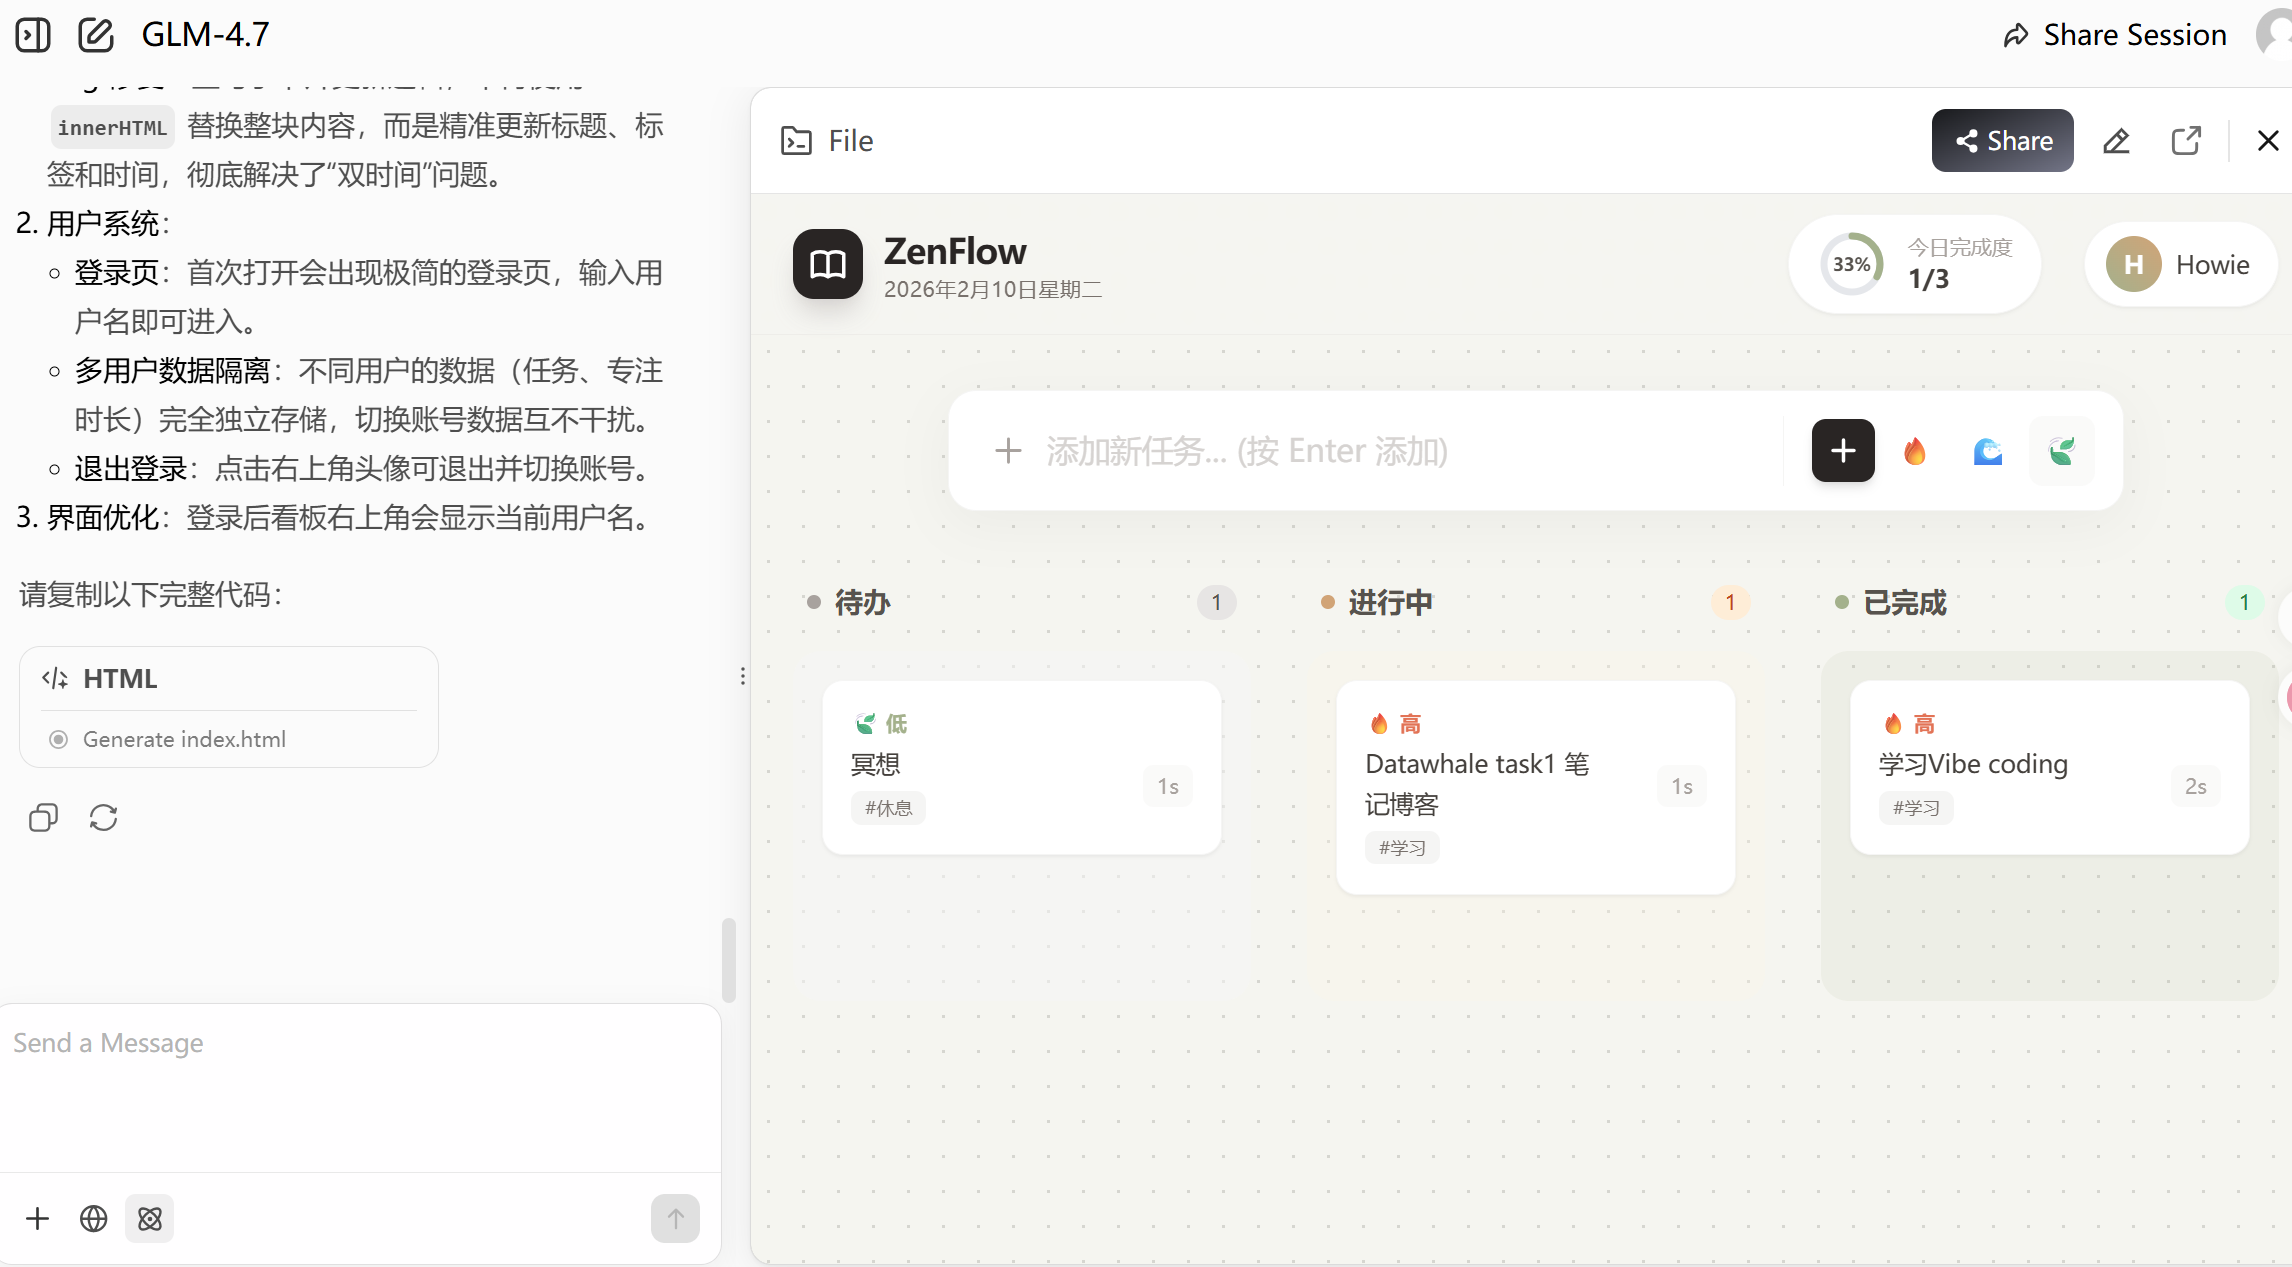Click the dark Share button
Image resolution: width=2292 pixels, height=1267 pixels.
pos(2002,141)
